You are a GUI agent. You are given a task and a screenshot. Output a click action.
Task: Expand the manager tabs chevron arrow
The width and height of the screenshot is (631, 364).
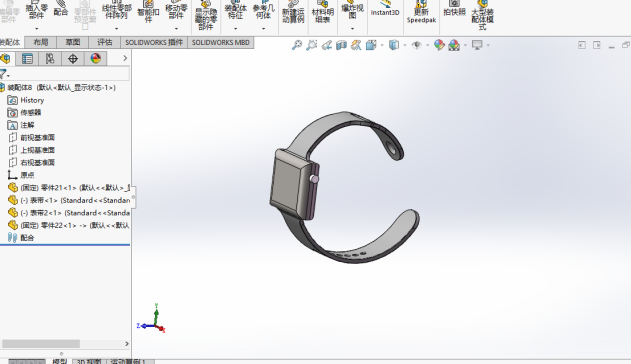click(x=125, y=58)
